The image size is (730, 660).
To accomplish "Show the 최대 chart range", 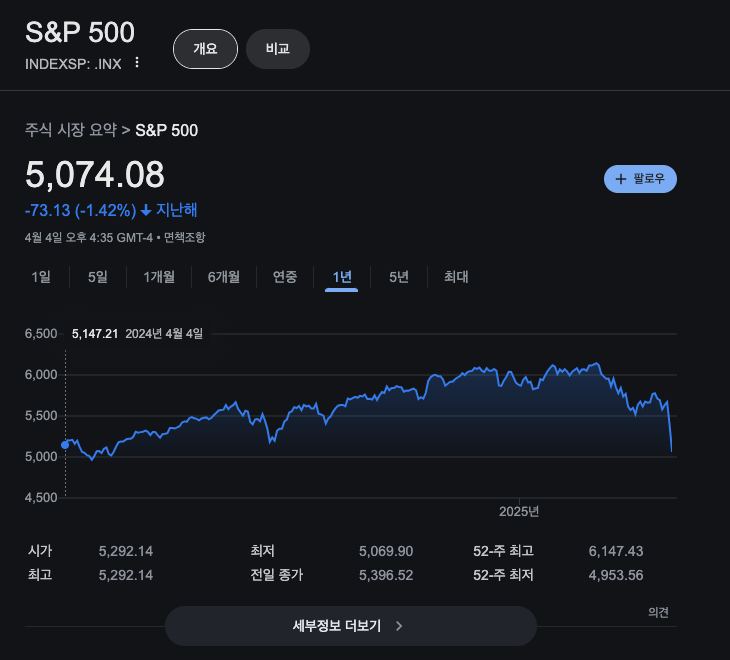I will coord(456,277).
